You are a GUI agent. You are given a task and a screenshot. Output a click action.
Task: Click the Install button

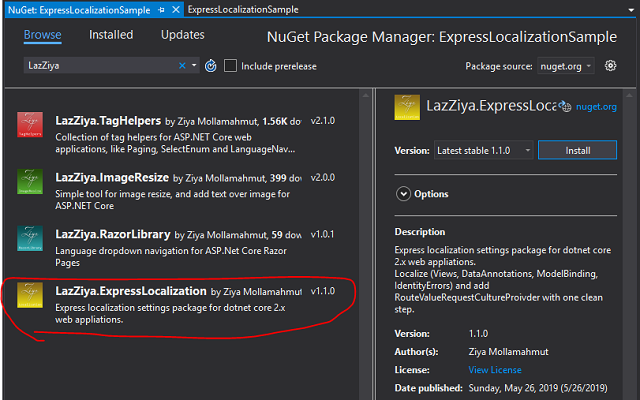[x=577, y=150]
